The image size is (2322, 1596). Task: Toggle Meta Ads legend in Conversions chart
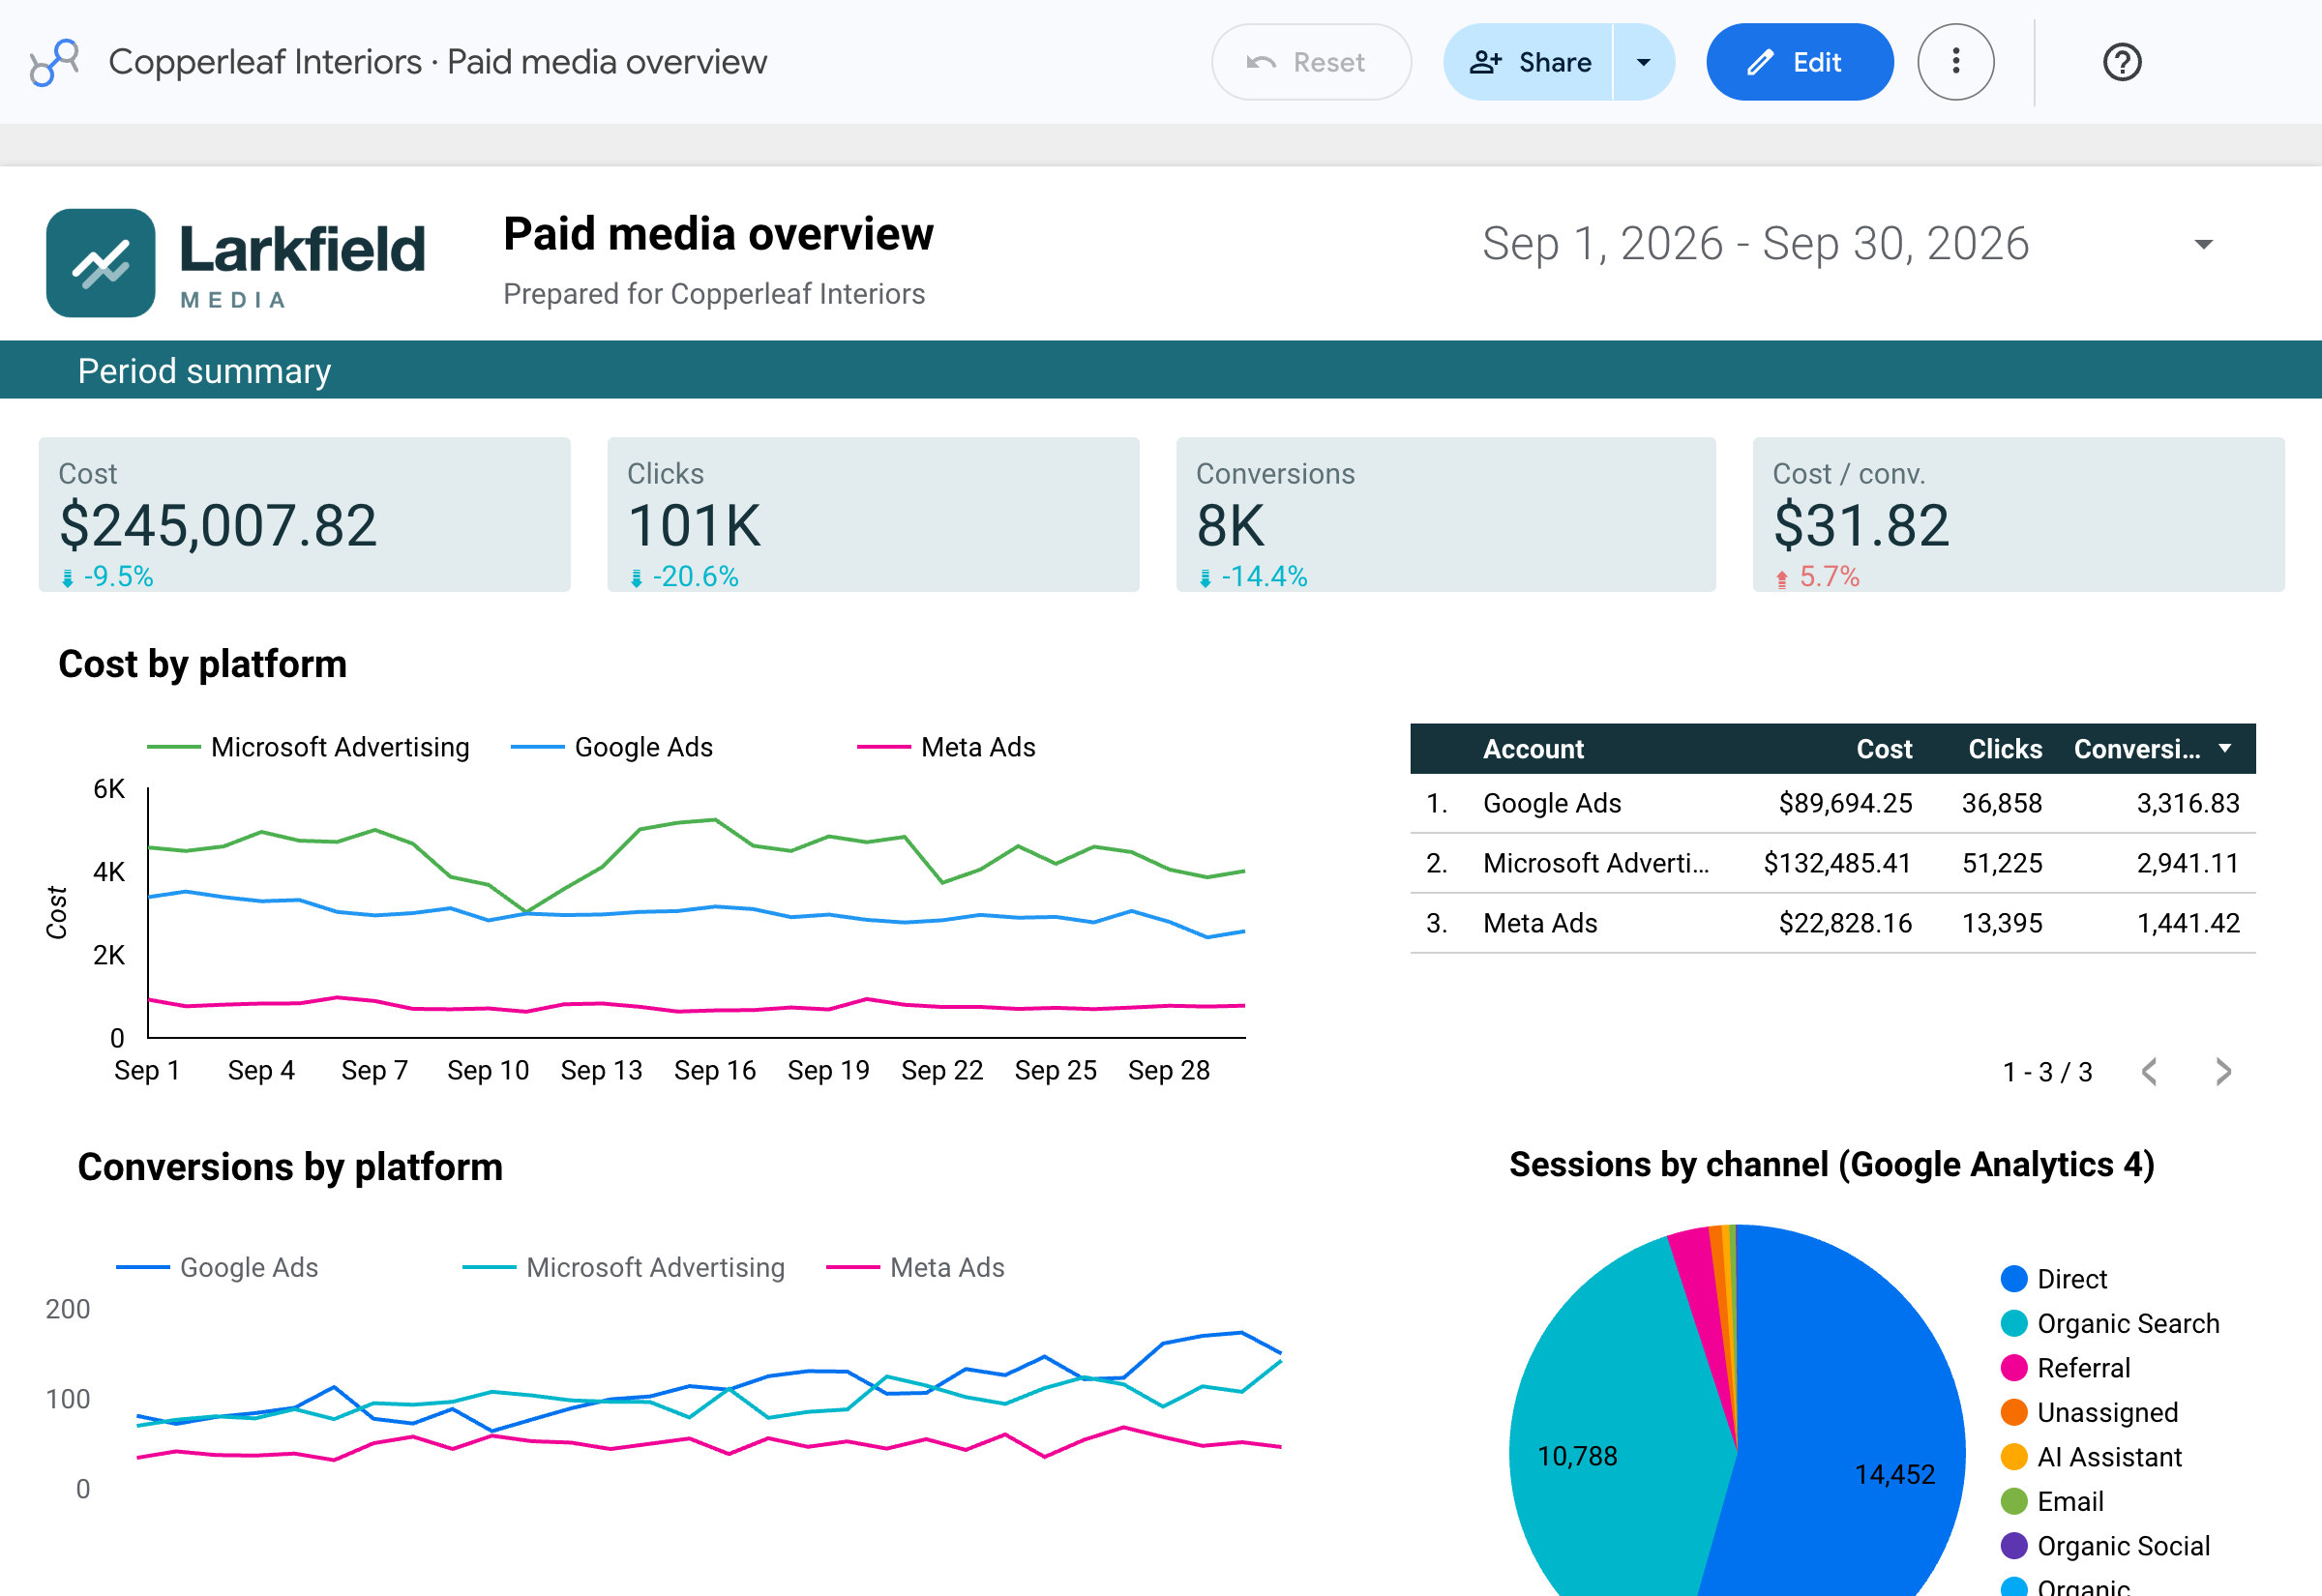coord(915,1267)
